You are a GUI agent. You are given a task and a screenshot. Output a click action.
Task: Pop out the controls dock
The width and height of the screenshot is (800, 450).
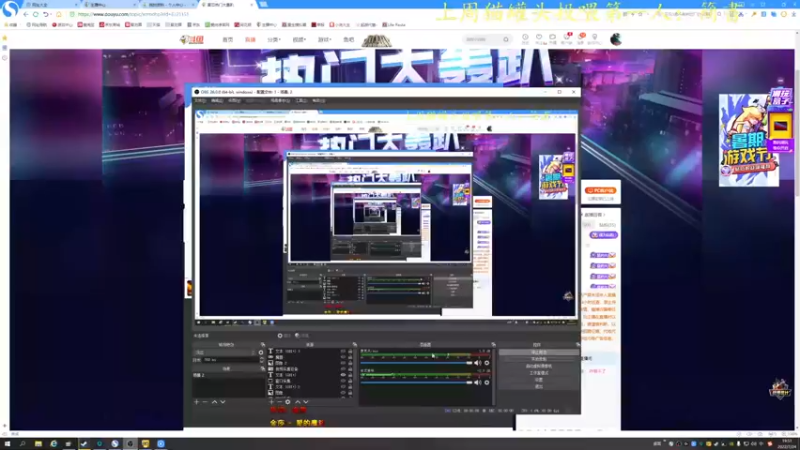tap(578, 345)
